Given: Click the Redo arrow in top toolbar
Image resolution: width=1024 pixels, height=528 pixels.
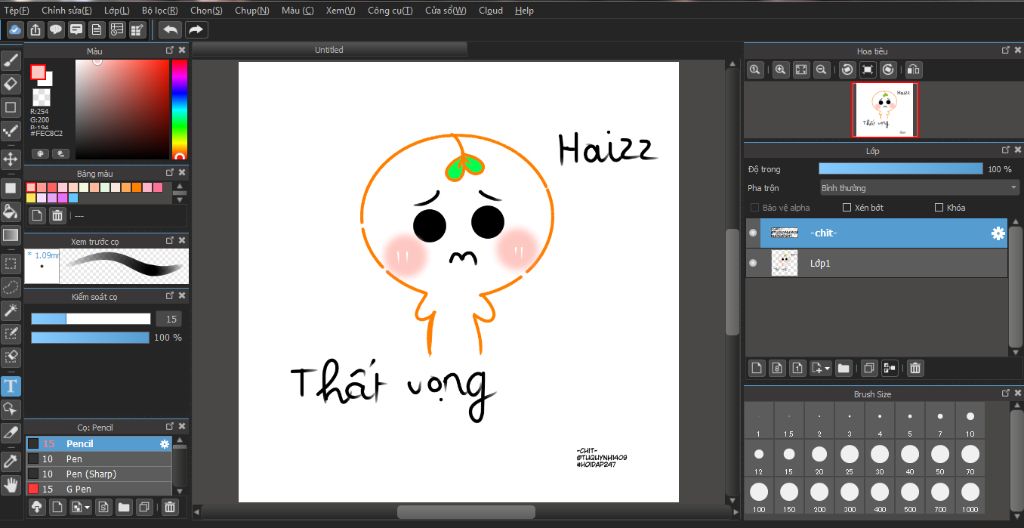Looking at the screenshot, I should (x=195, y=29).
